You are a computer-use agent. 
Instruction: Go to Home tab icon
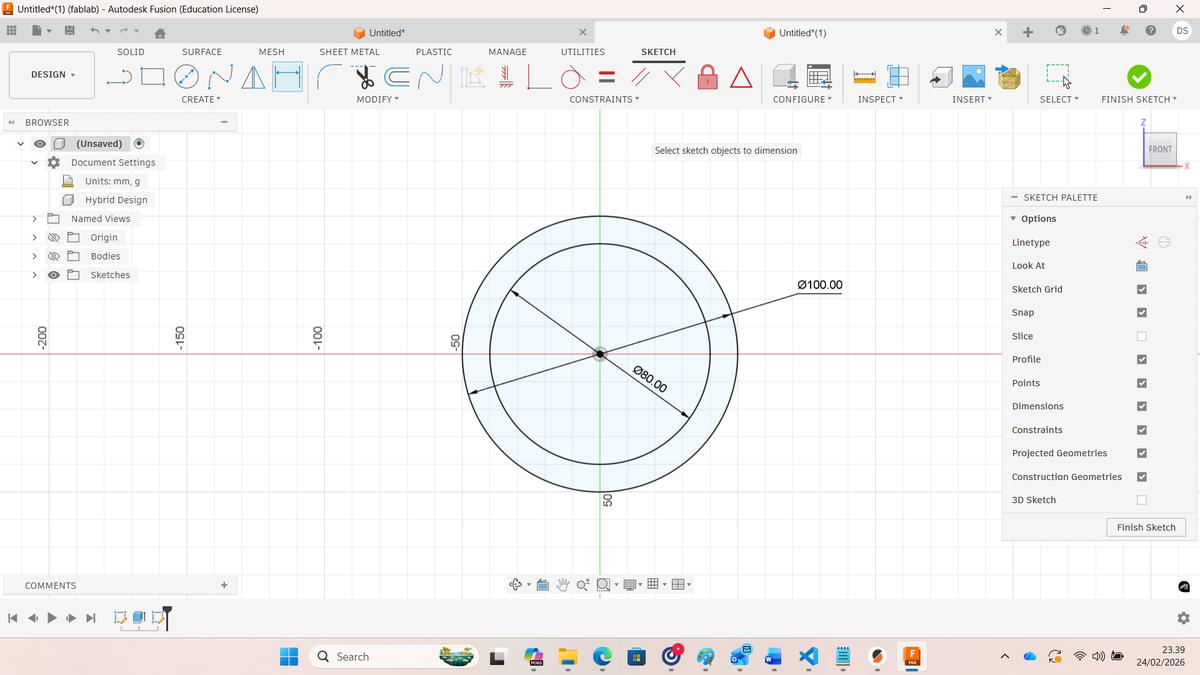point(159,32)
